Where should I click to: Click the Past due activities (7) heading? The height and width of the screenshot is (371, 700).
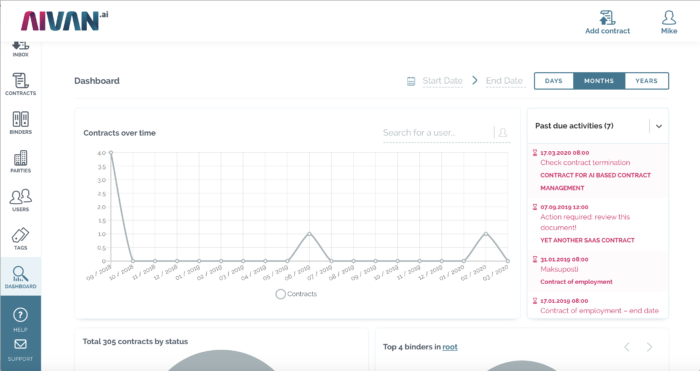pos(574,126)
